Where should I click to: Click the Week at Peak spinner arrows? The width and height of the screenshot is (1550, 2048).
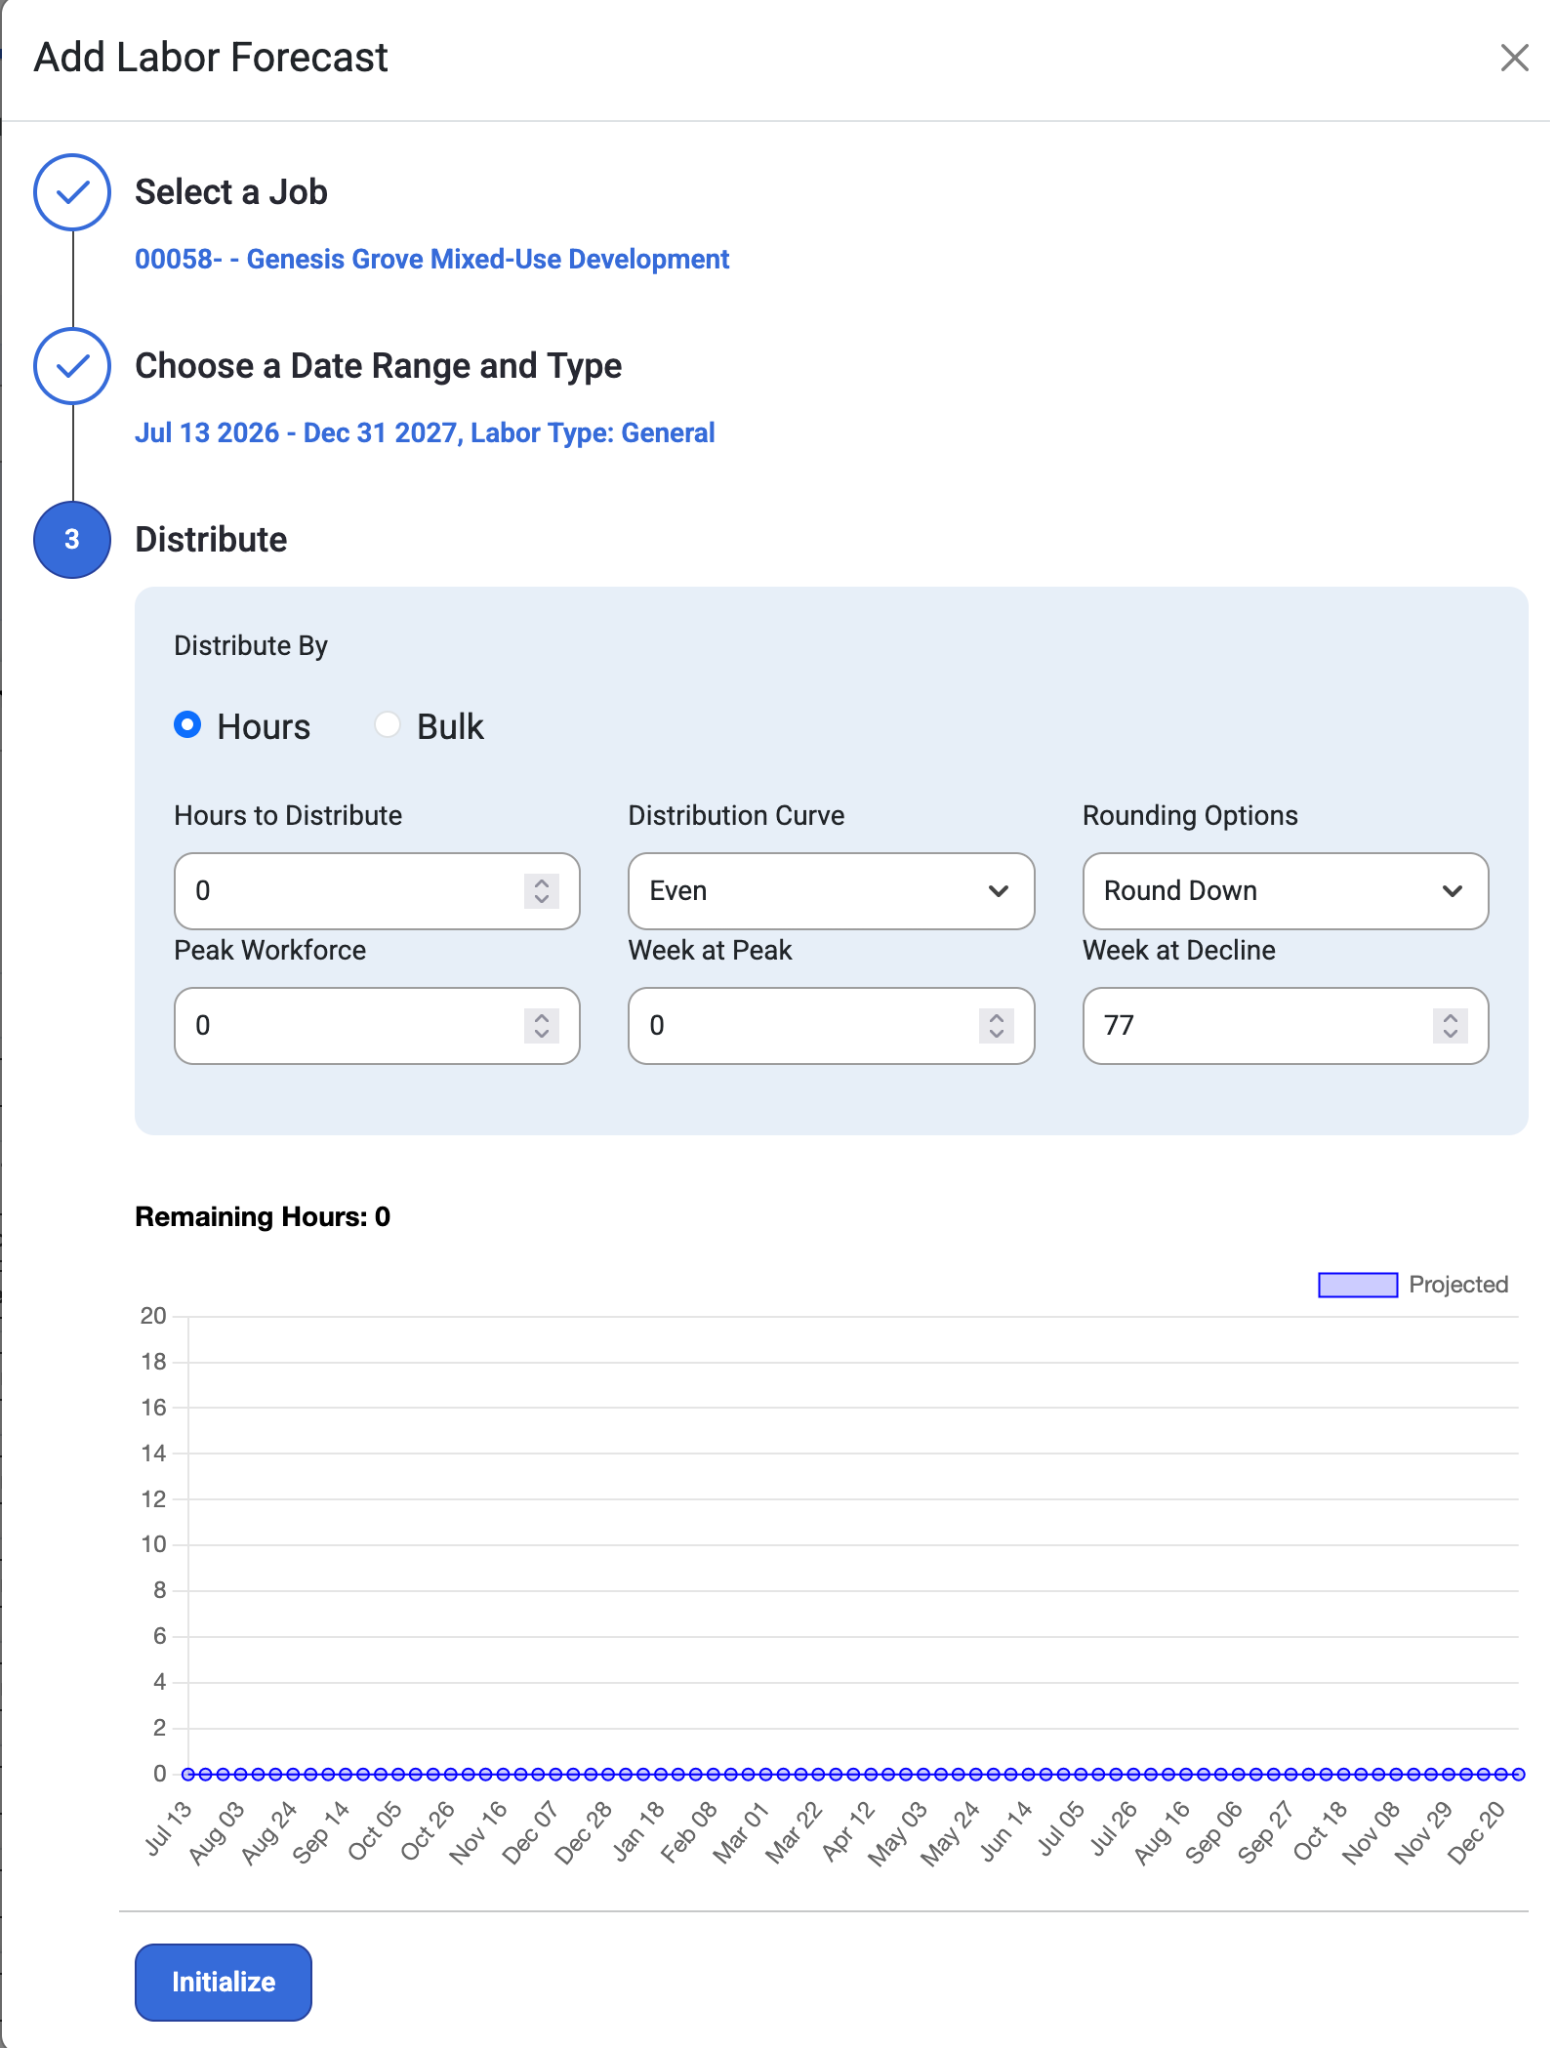click(x=996, y=1026)
